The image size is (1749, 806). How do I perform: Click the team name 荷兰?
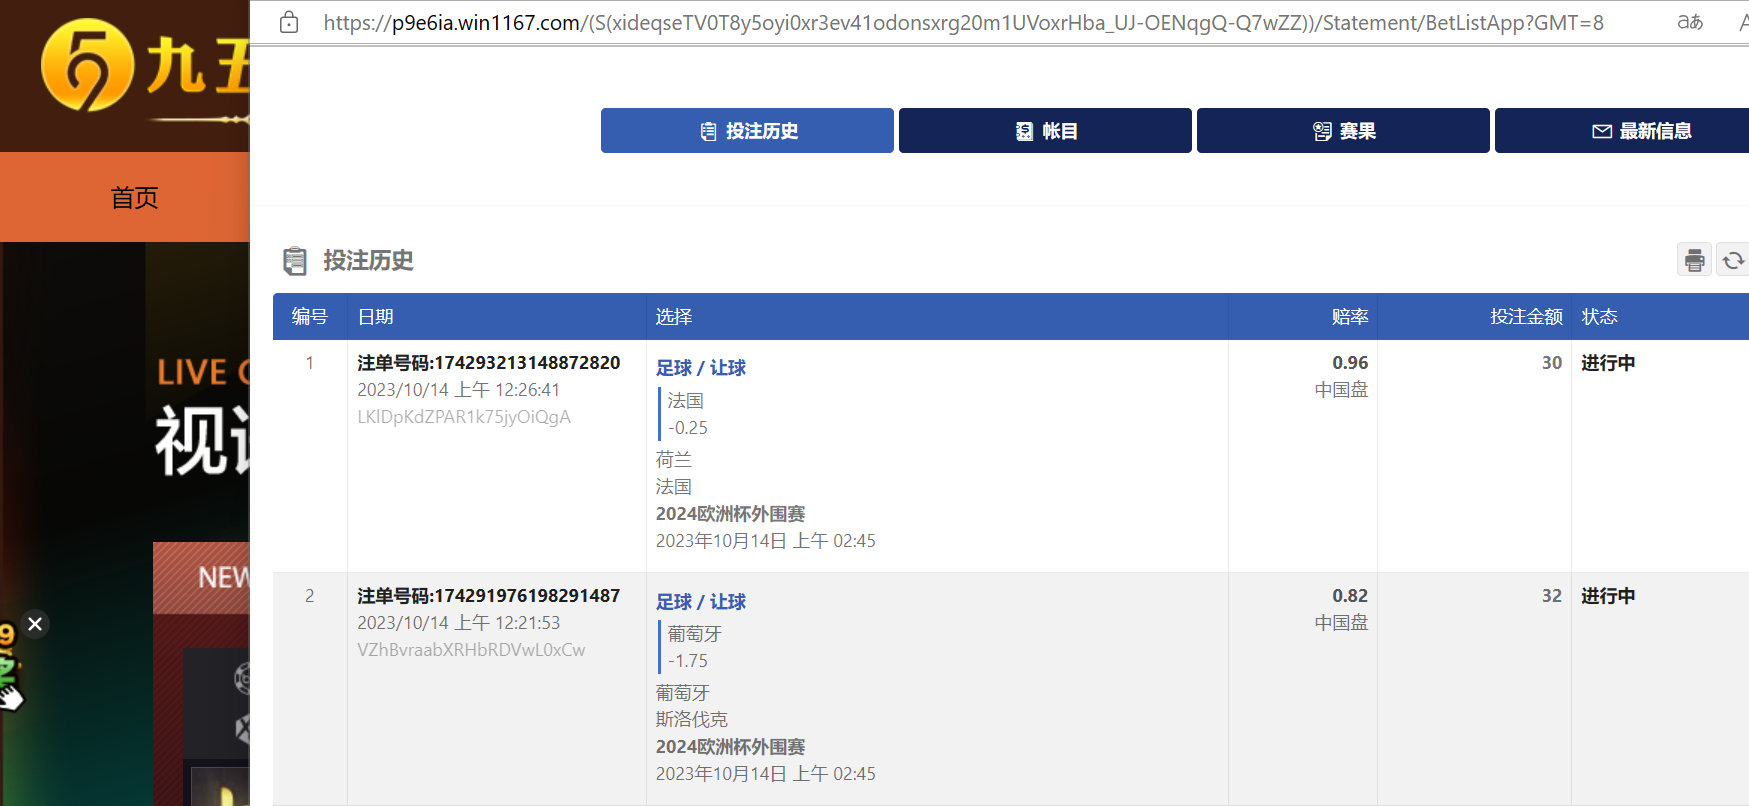674,460
